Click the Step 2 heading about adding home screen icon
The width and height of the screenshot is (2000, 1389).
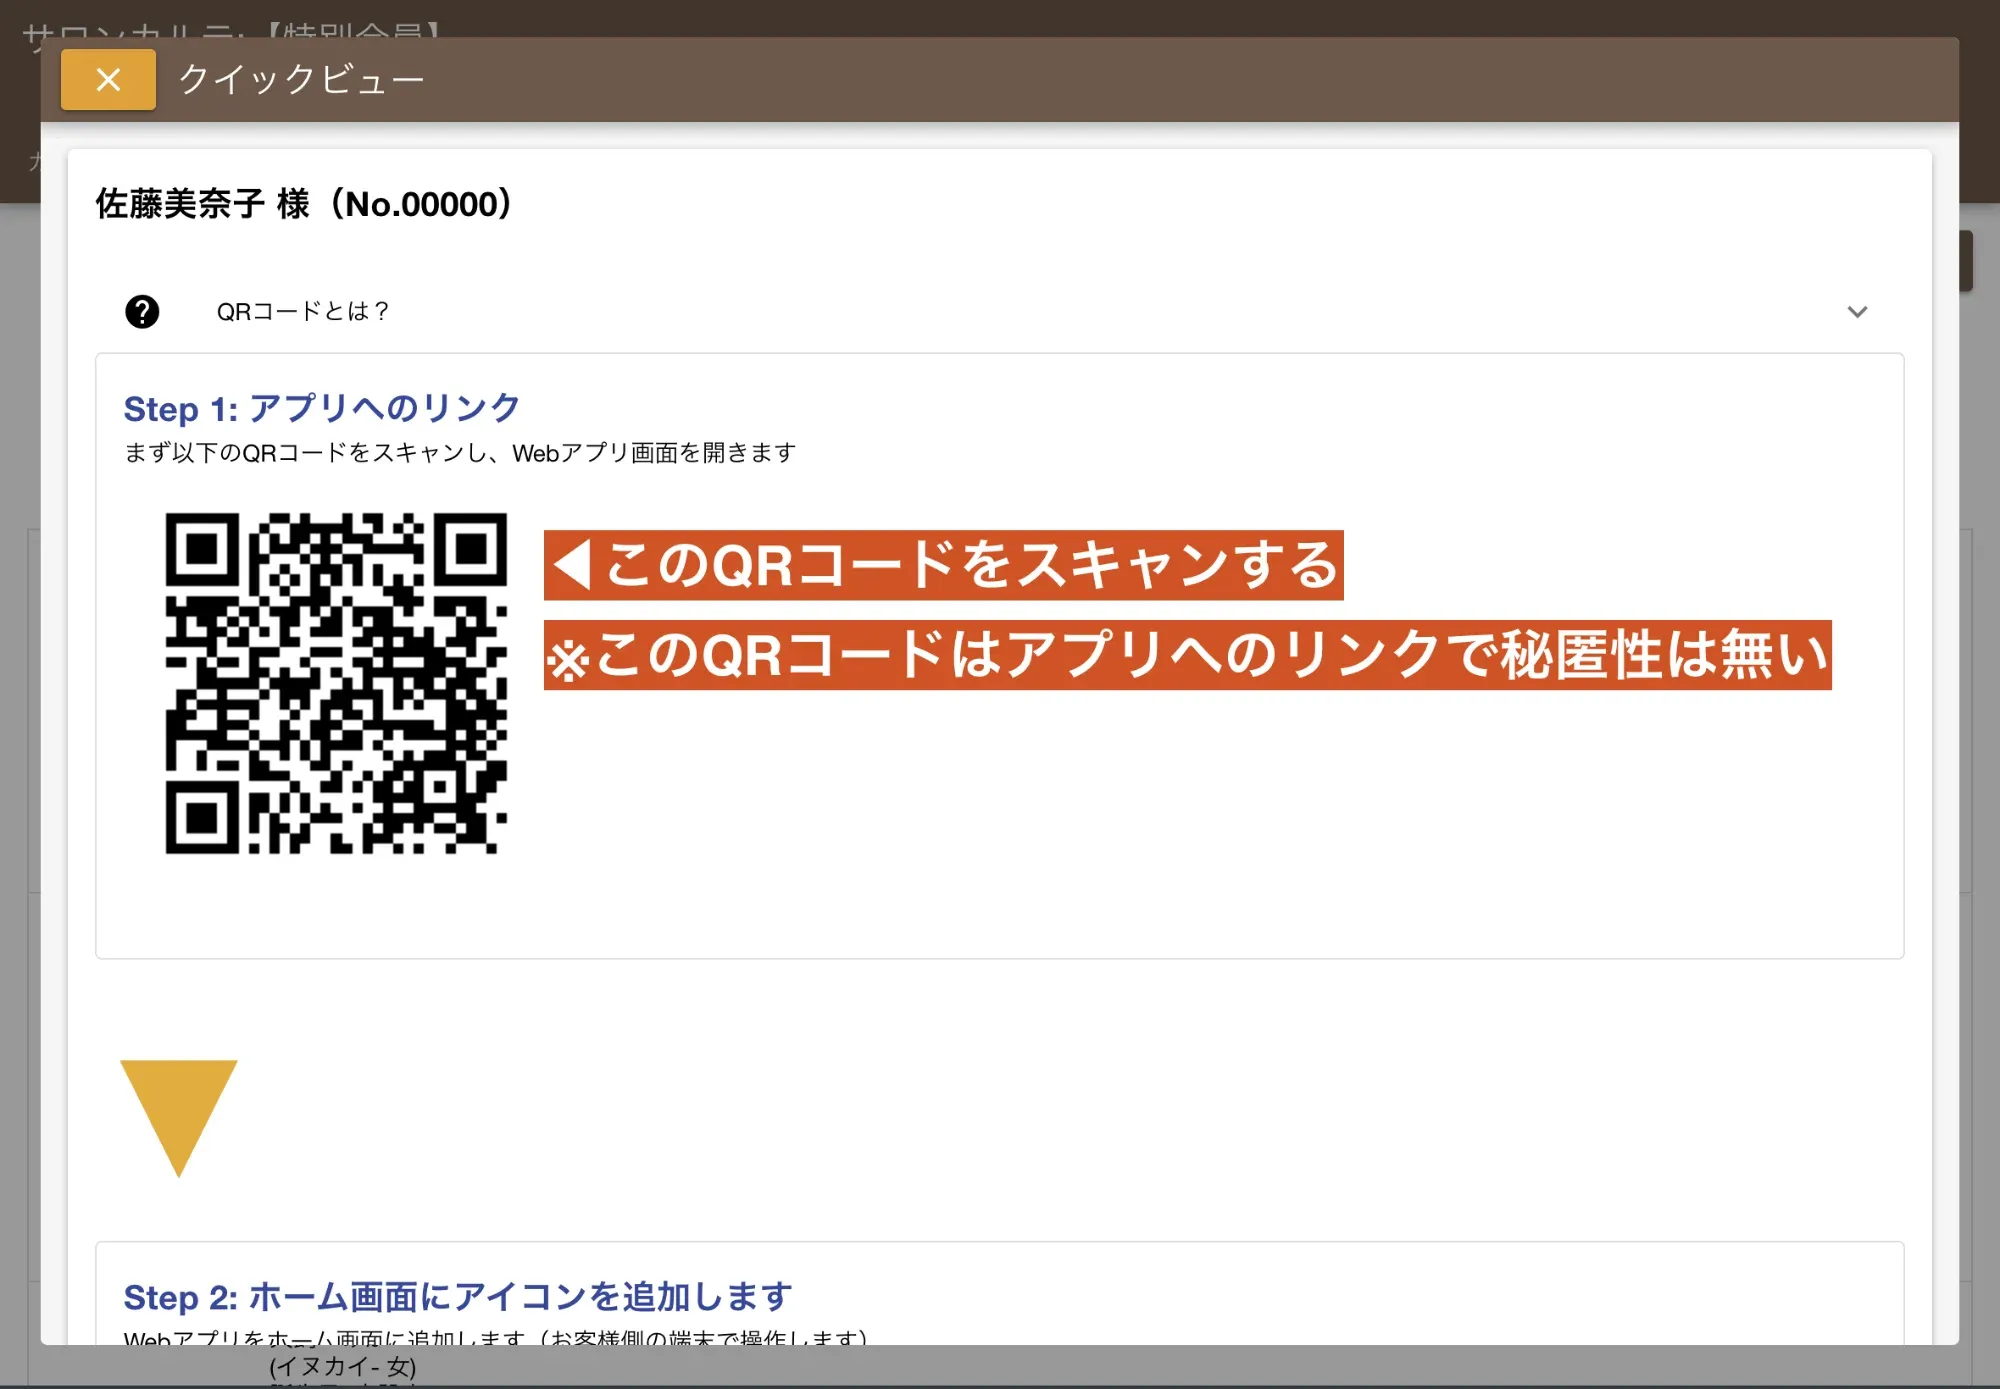(x=456, y=1297)
